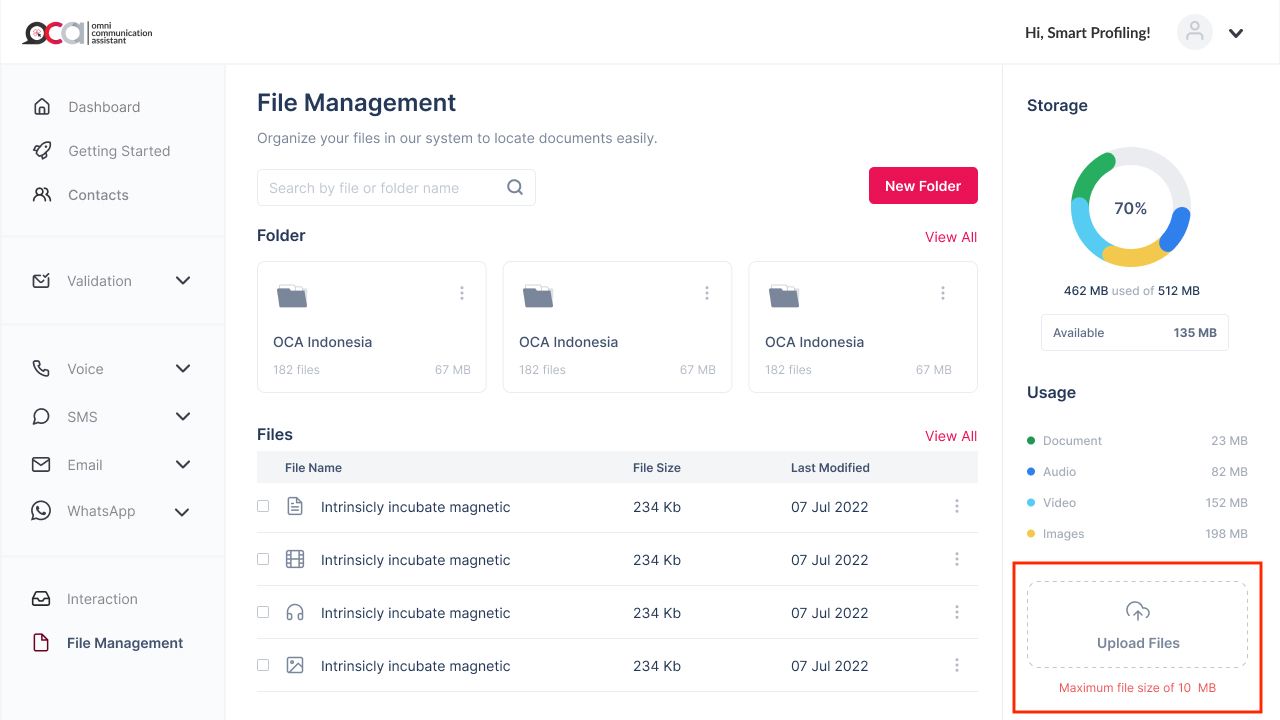
Task: Select the video file row checkbox
Action: click(x=263, y=559)
